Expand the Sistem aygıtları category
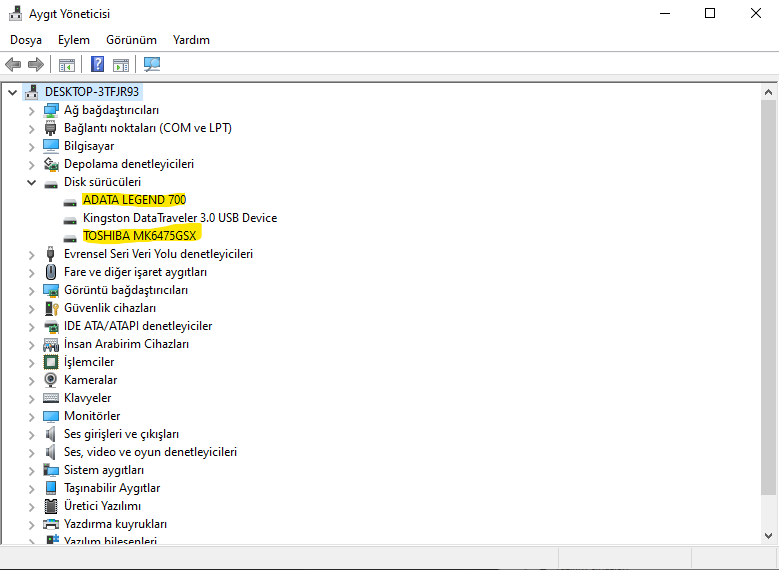Viewport: 779px width, 570px height. (31, 470)
